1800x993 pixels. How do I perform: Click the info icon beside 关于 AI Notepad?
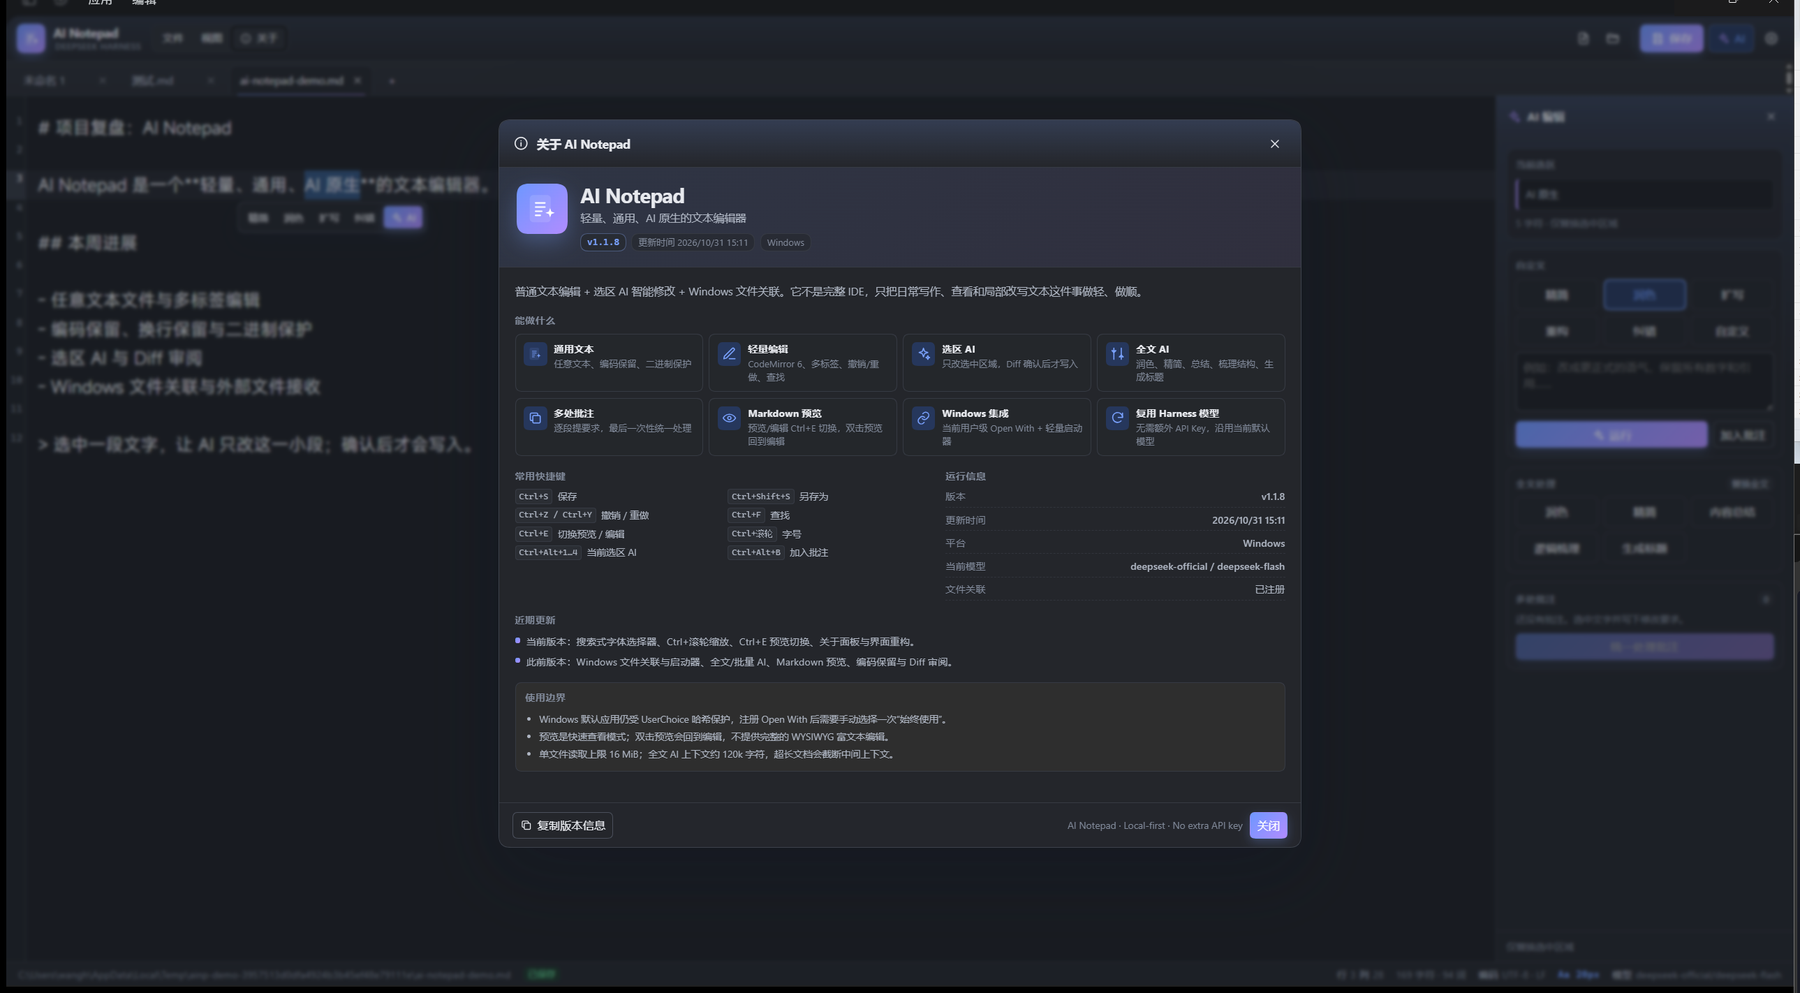[x=521, y=144]
